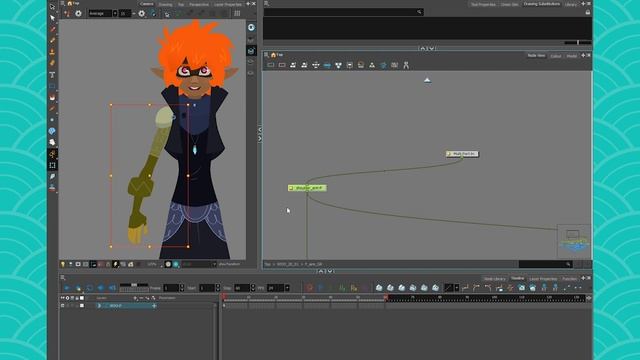Adjust the slider in Drawing Substitutions panel
This screenshot has width=640, height=360.
click(x=578, y=42)
